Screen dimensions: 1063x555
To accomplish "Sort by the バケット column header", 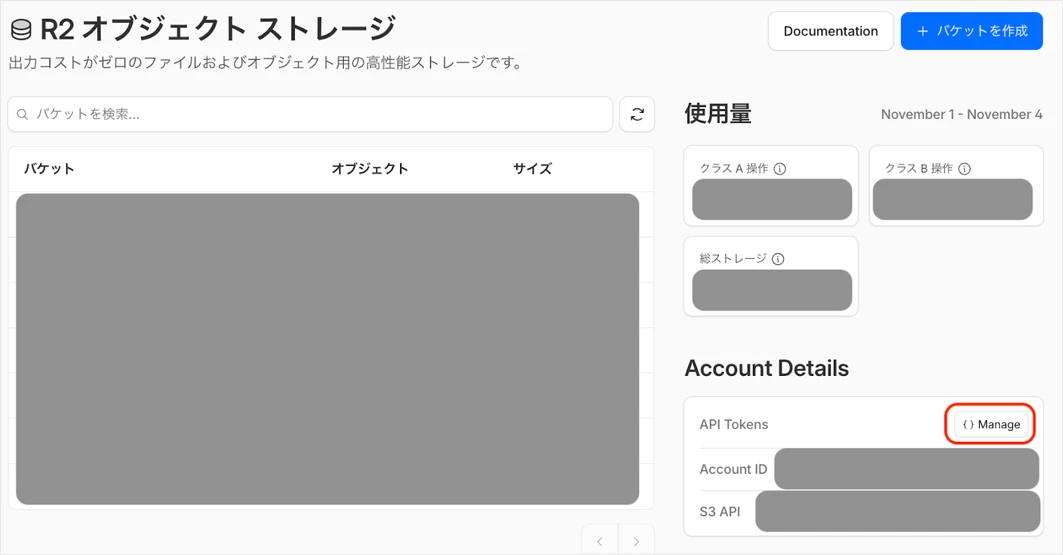I will tap(49, 169).
